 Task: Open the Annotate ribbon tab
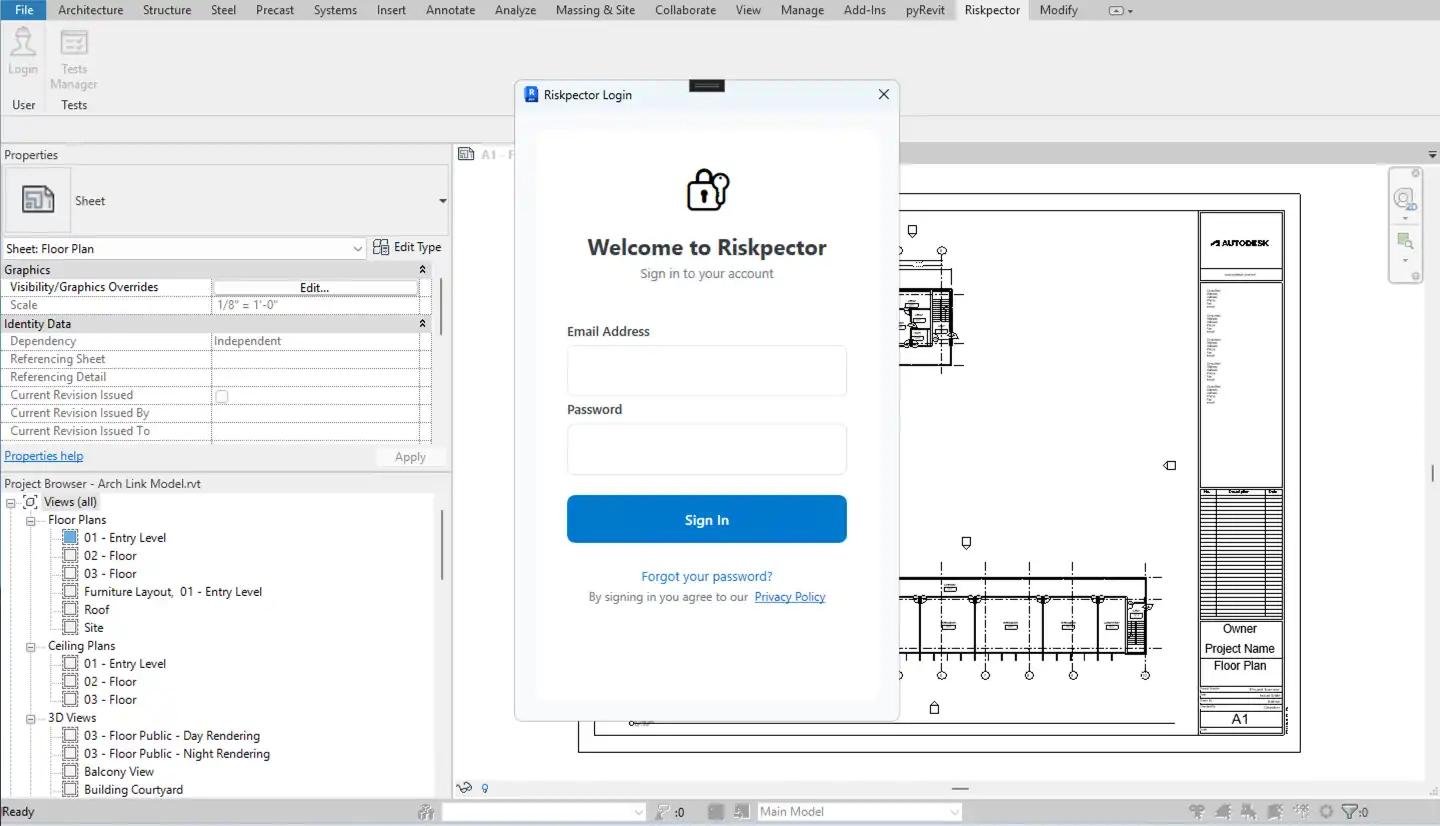(x=450, y=10)
